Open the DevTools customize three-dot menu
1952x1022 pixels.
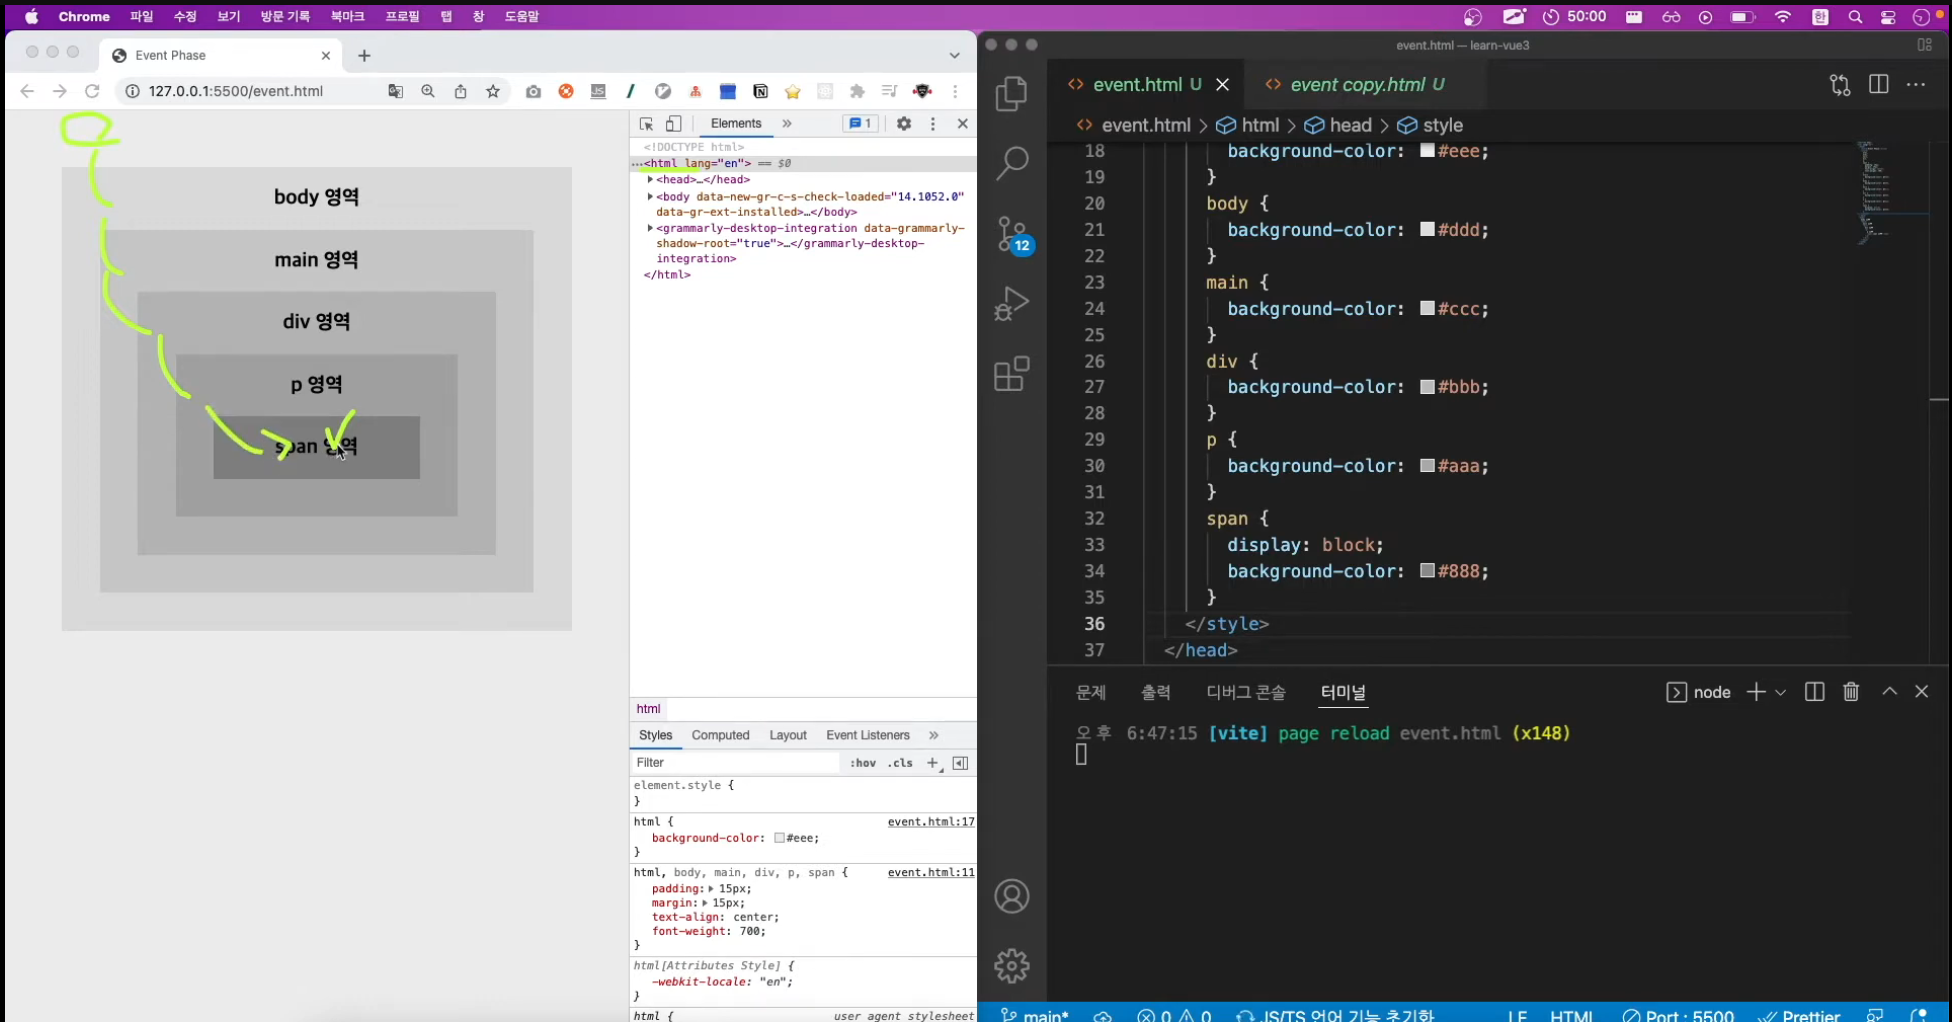click(933, 124)
